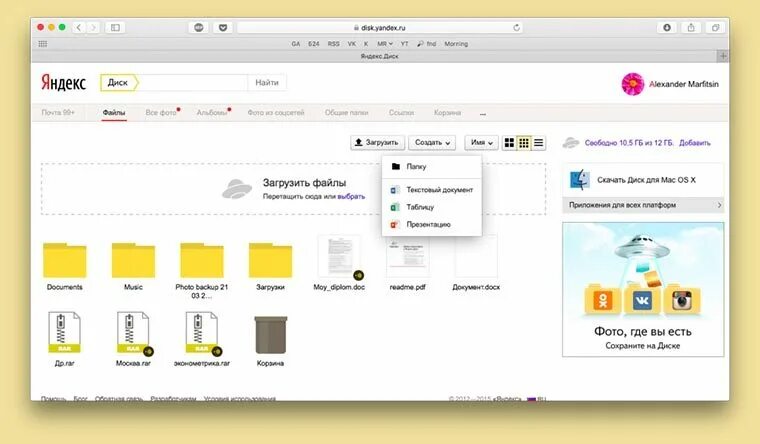760x444 pixels.
Task: Open the Safari downloads icon
Action: click(x=667, y=28)
